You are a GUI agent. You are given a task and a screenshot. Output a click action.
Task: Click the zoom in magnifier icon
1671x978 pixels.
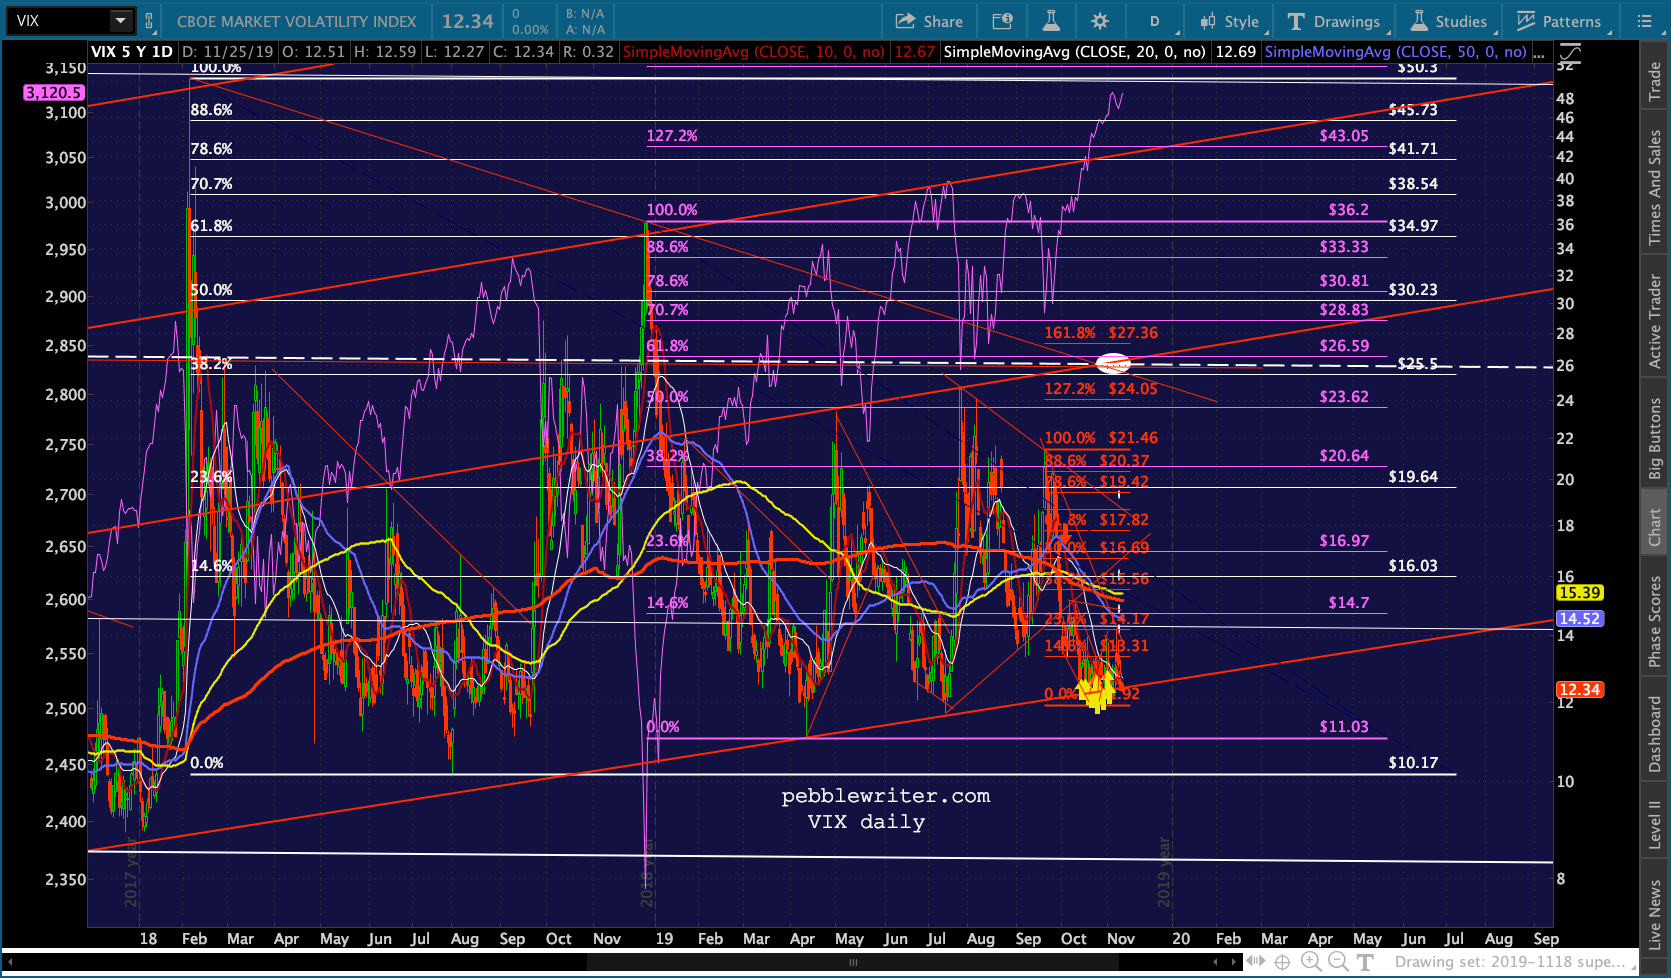pos(1311,962)
